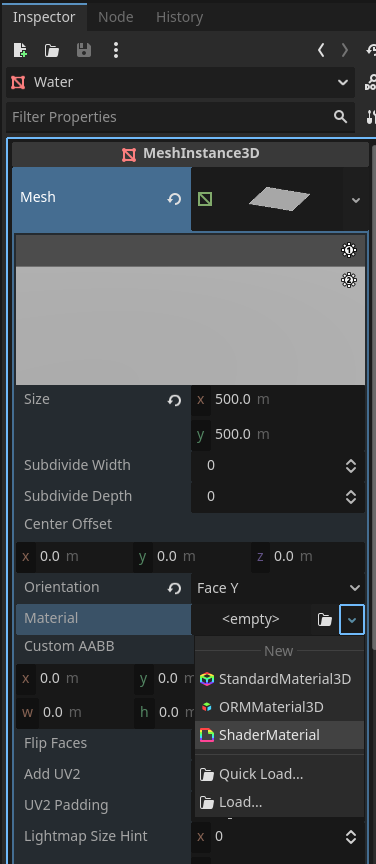
Task: Switch to the Node tab
Action: pos(116,17)
